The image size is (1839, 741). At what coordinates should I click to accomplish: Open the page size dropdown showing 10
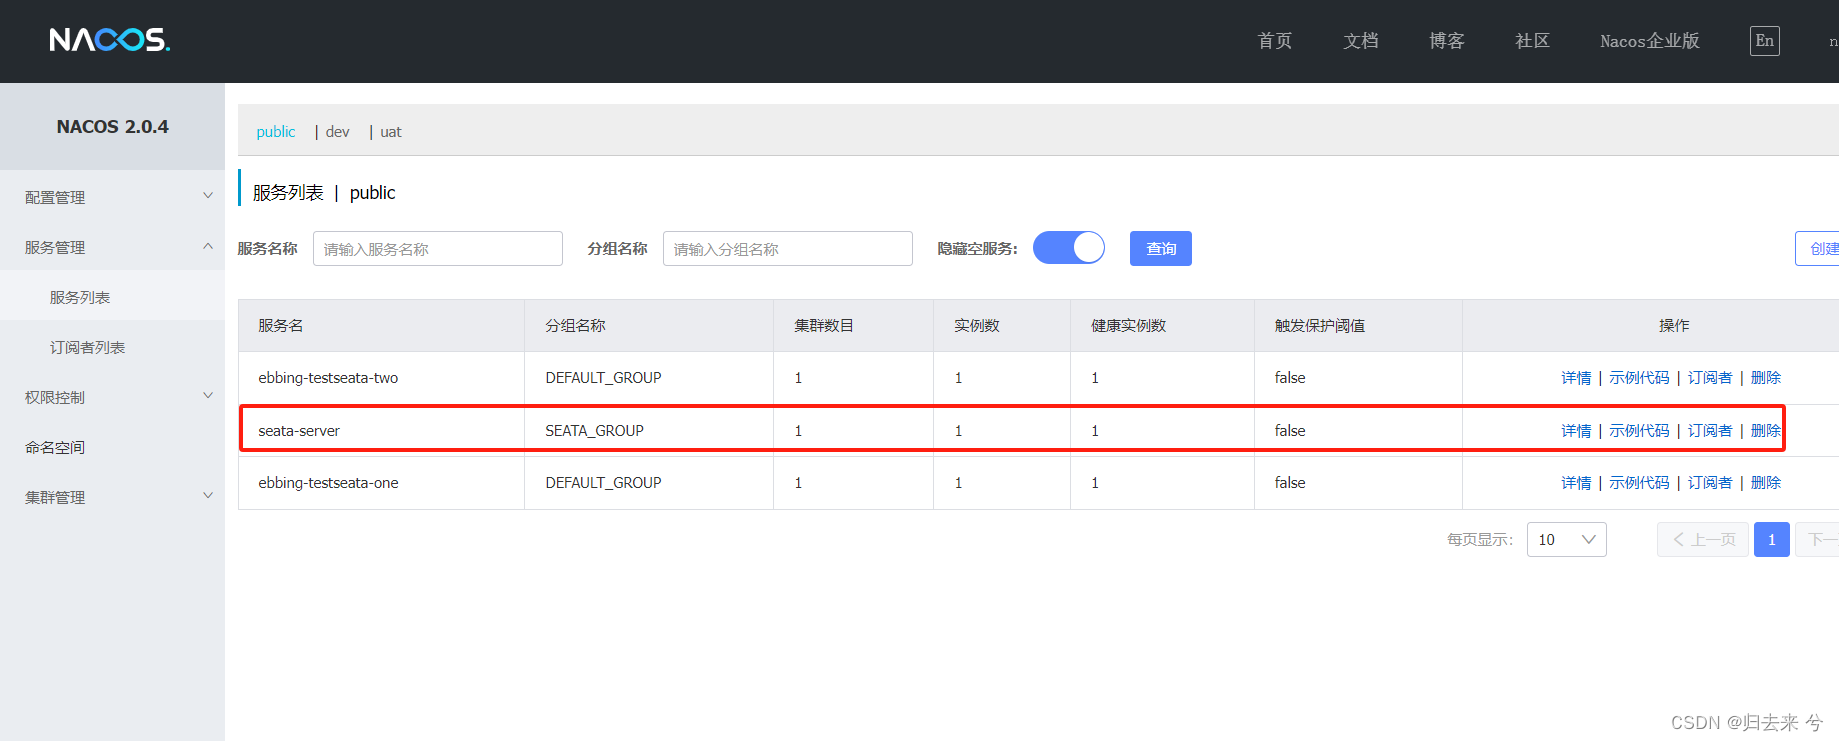point(1566,540)
